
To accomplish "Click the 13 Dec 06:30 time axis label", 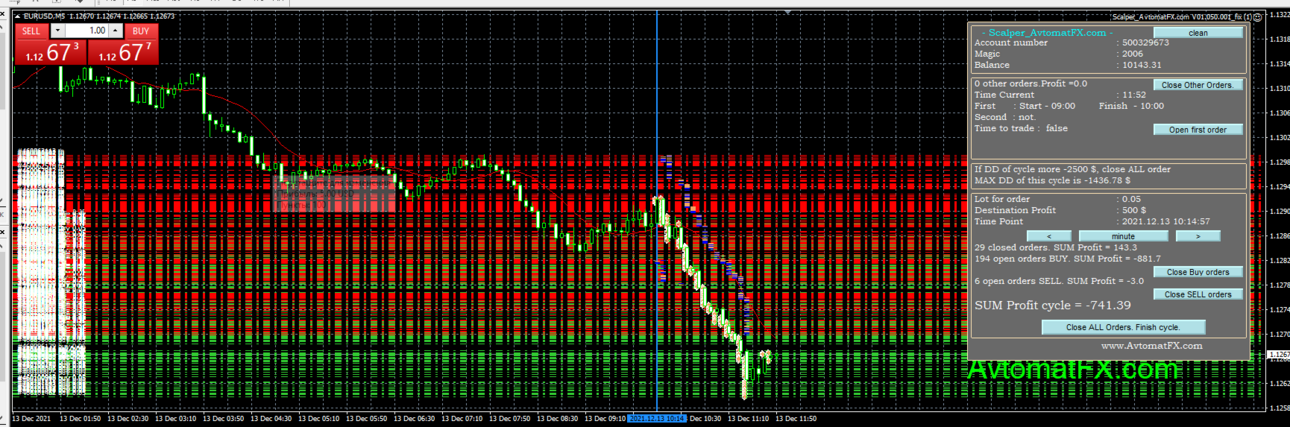I will [x=416, y=419].
